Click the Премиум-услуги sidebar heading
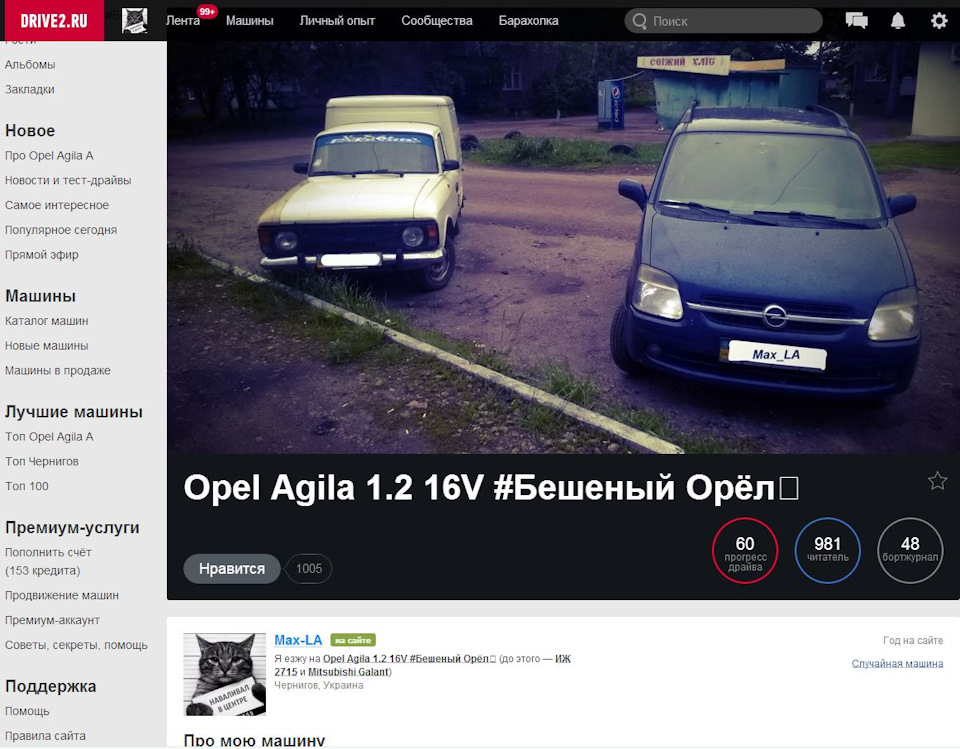Viewport: 960px width, 749px height. click(x=72, y=527)
